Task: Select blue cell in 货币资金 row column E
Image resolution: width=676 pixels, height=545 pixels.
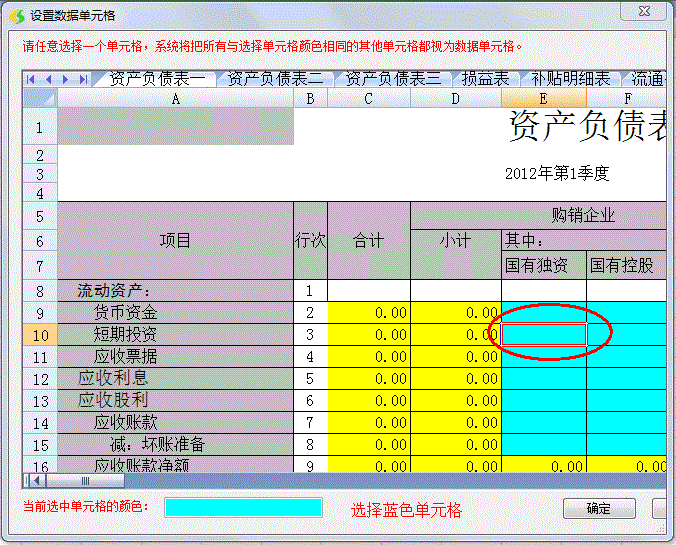Action: 544,313
